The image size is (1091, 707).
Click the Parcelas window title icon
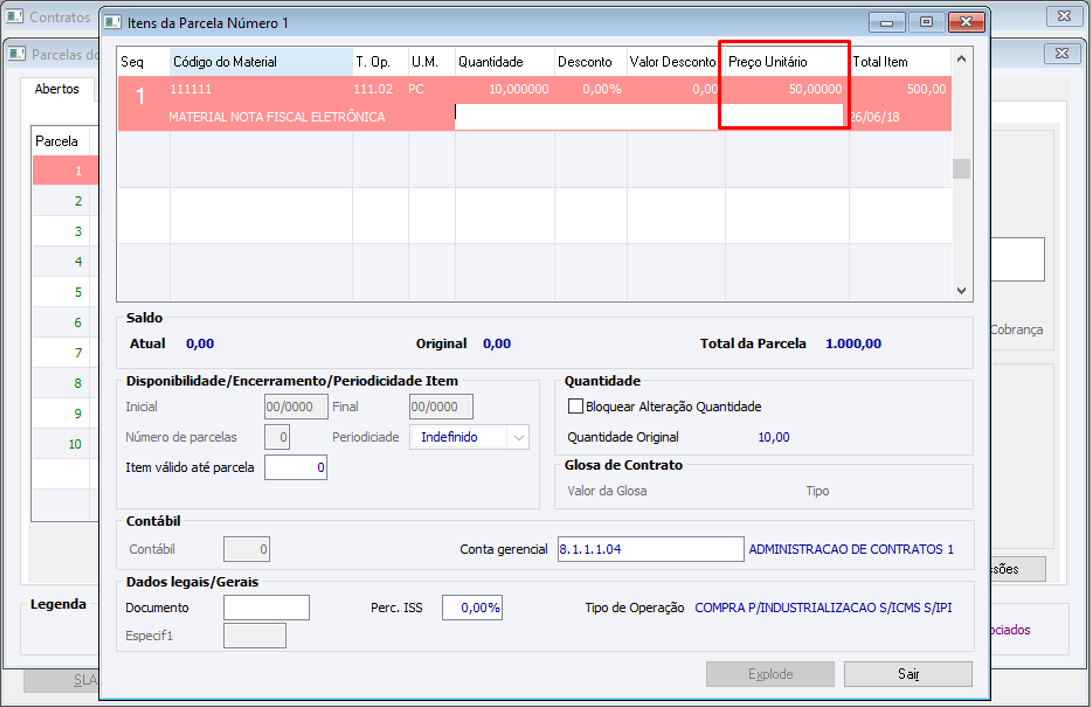[17, 54]
